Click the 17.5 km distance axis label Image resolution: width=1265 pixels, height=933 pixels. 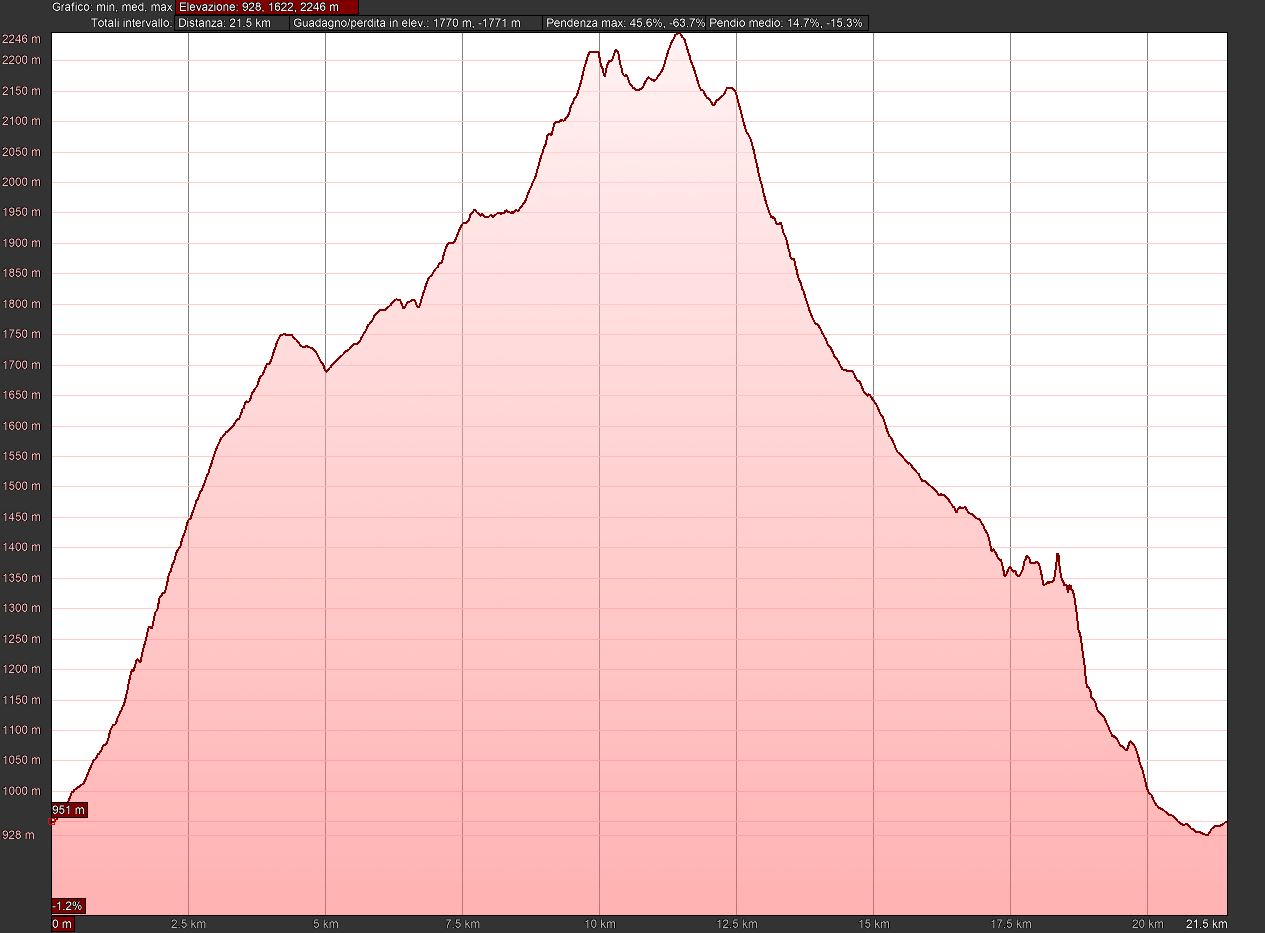(1010, 924)
